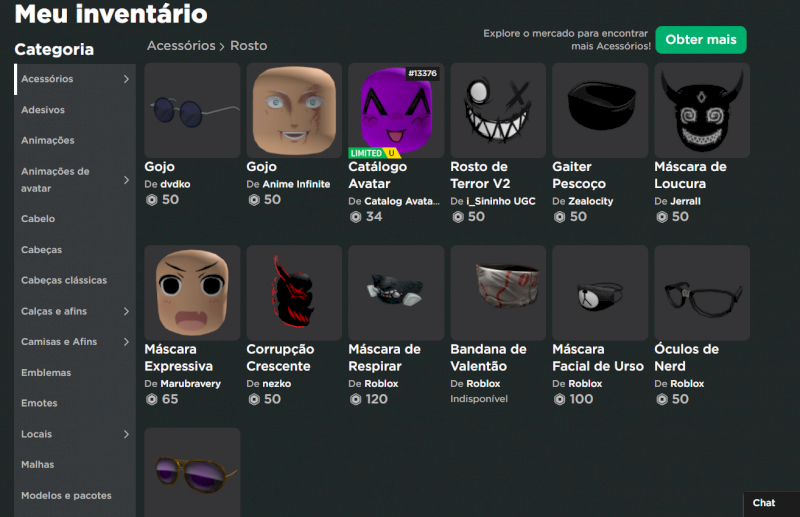Open the Corrupção Crescente mask image
800x517 pixels.
coord(294,292)
